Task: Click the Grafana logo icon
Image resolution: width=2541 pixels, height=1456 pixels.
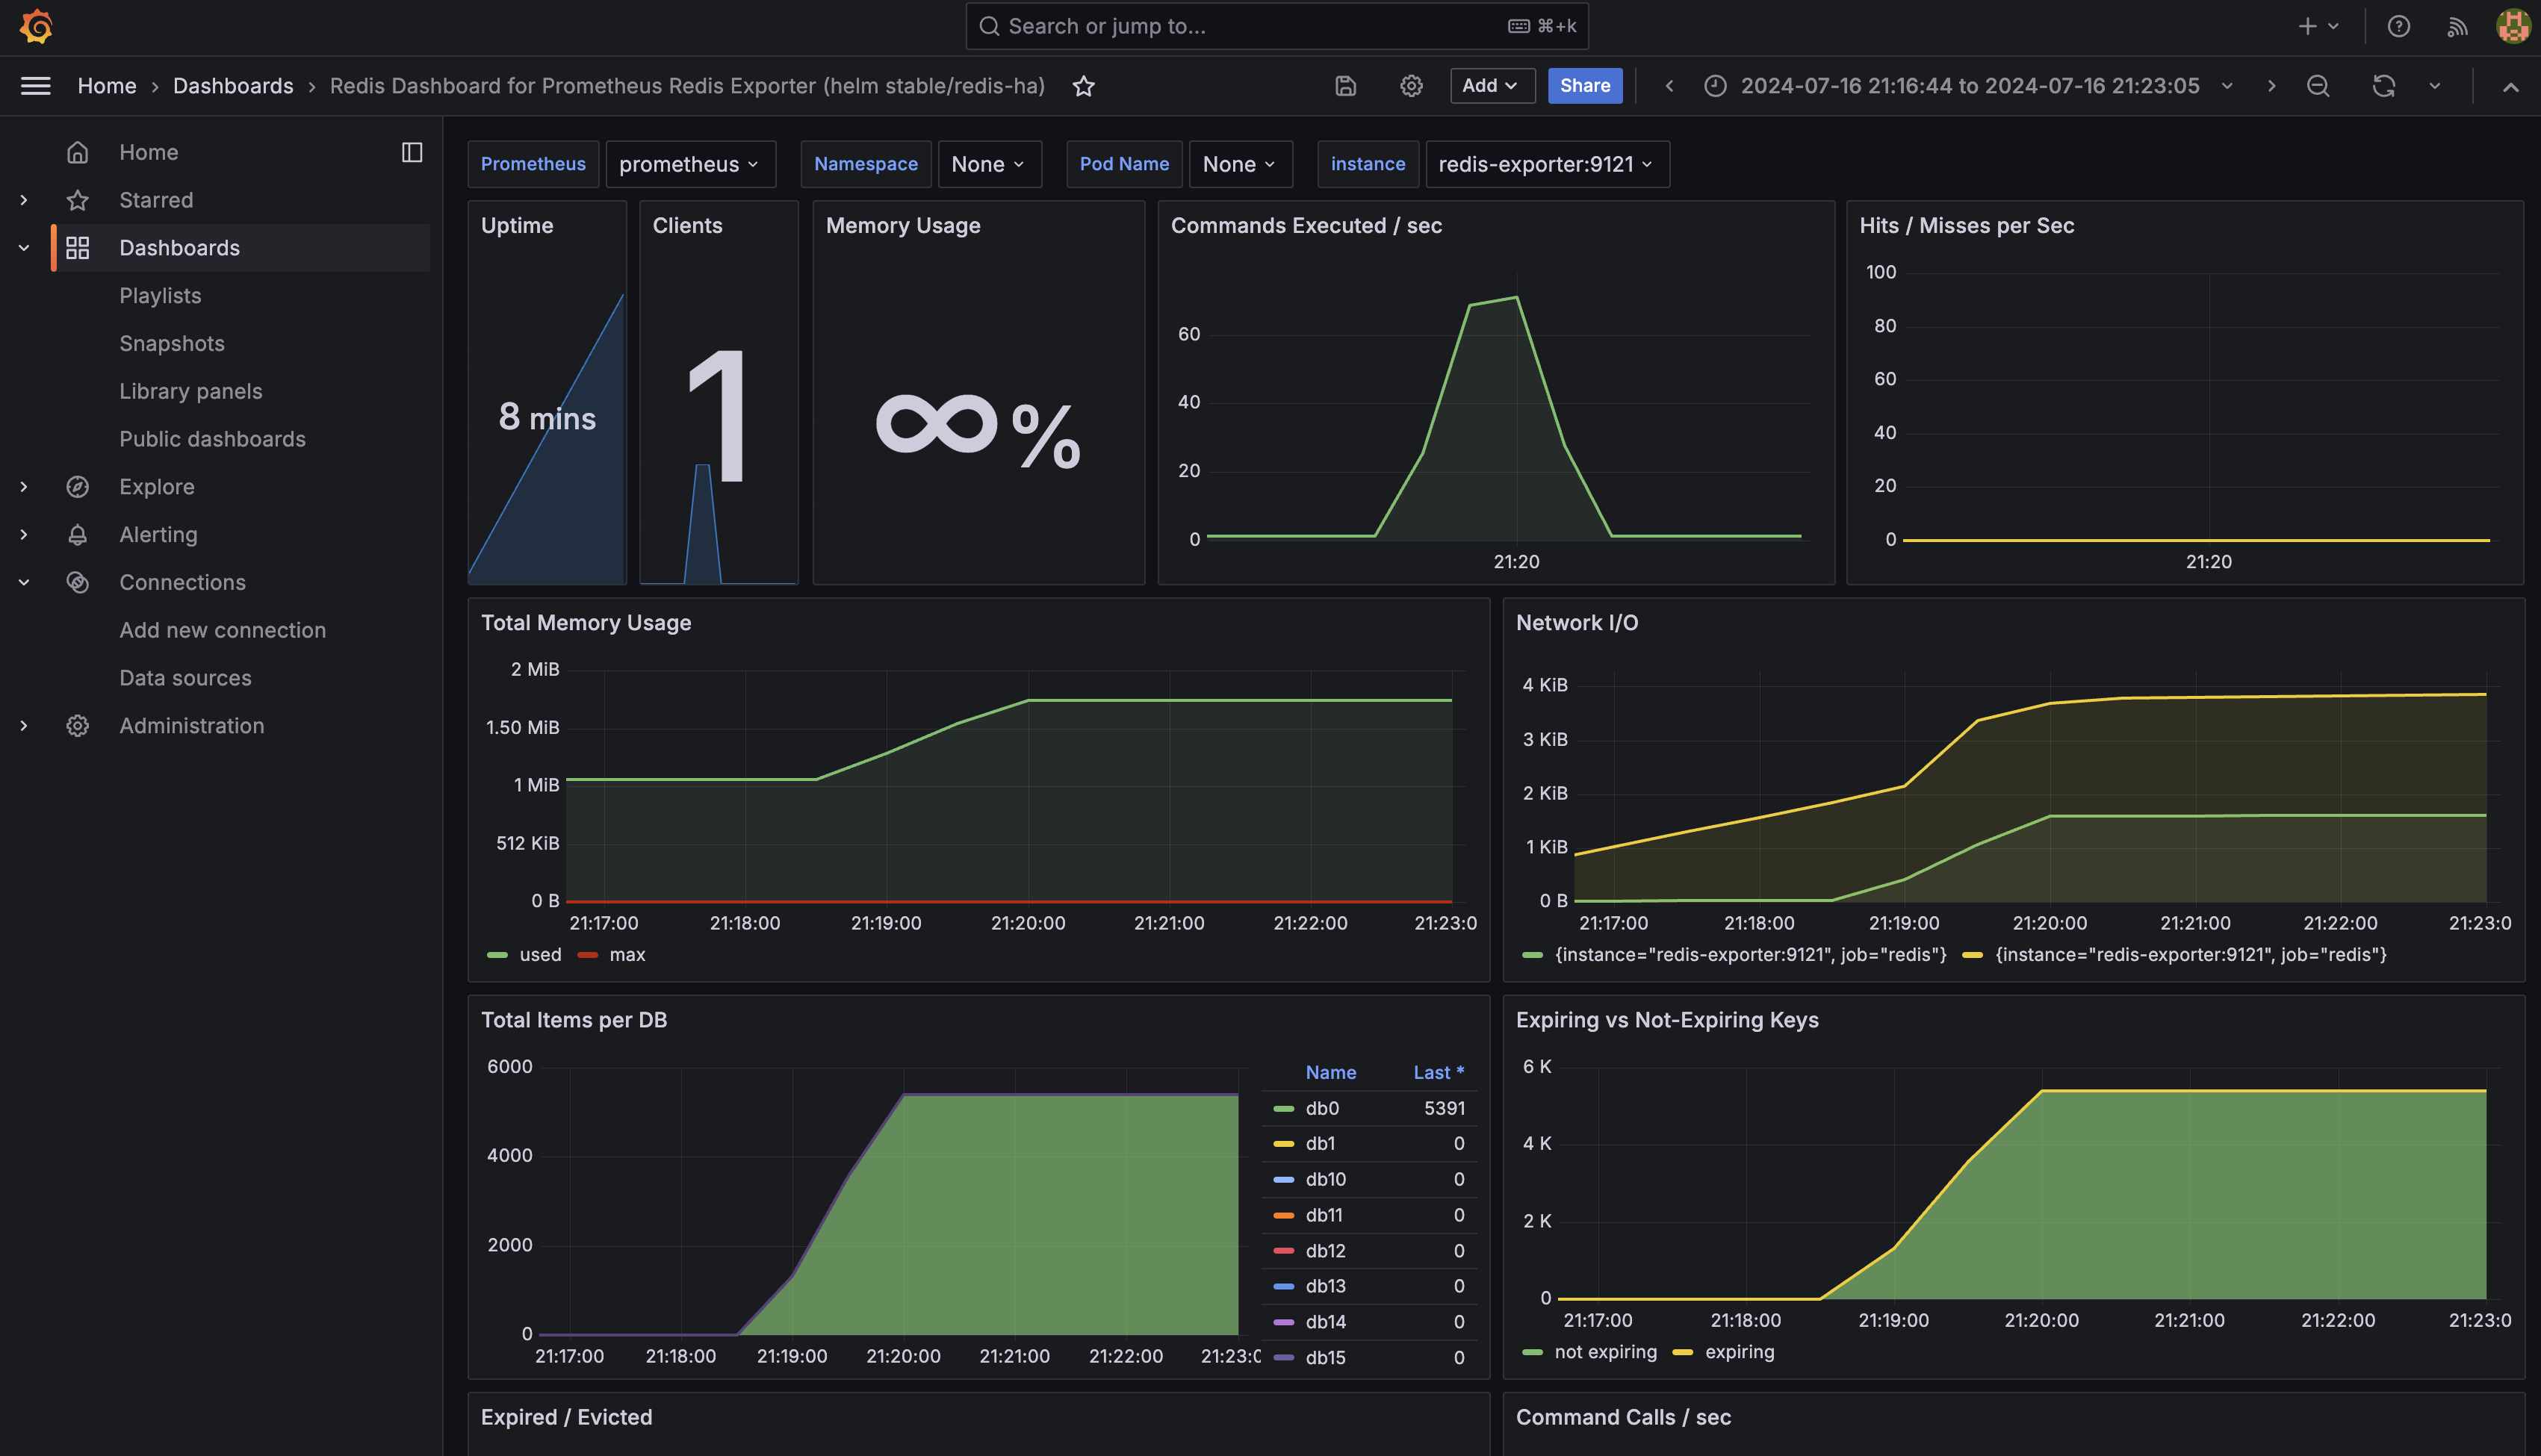Action: pos(36,26)
